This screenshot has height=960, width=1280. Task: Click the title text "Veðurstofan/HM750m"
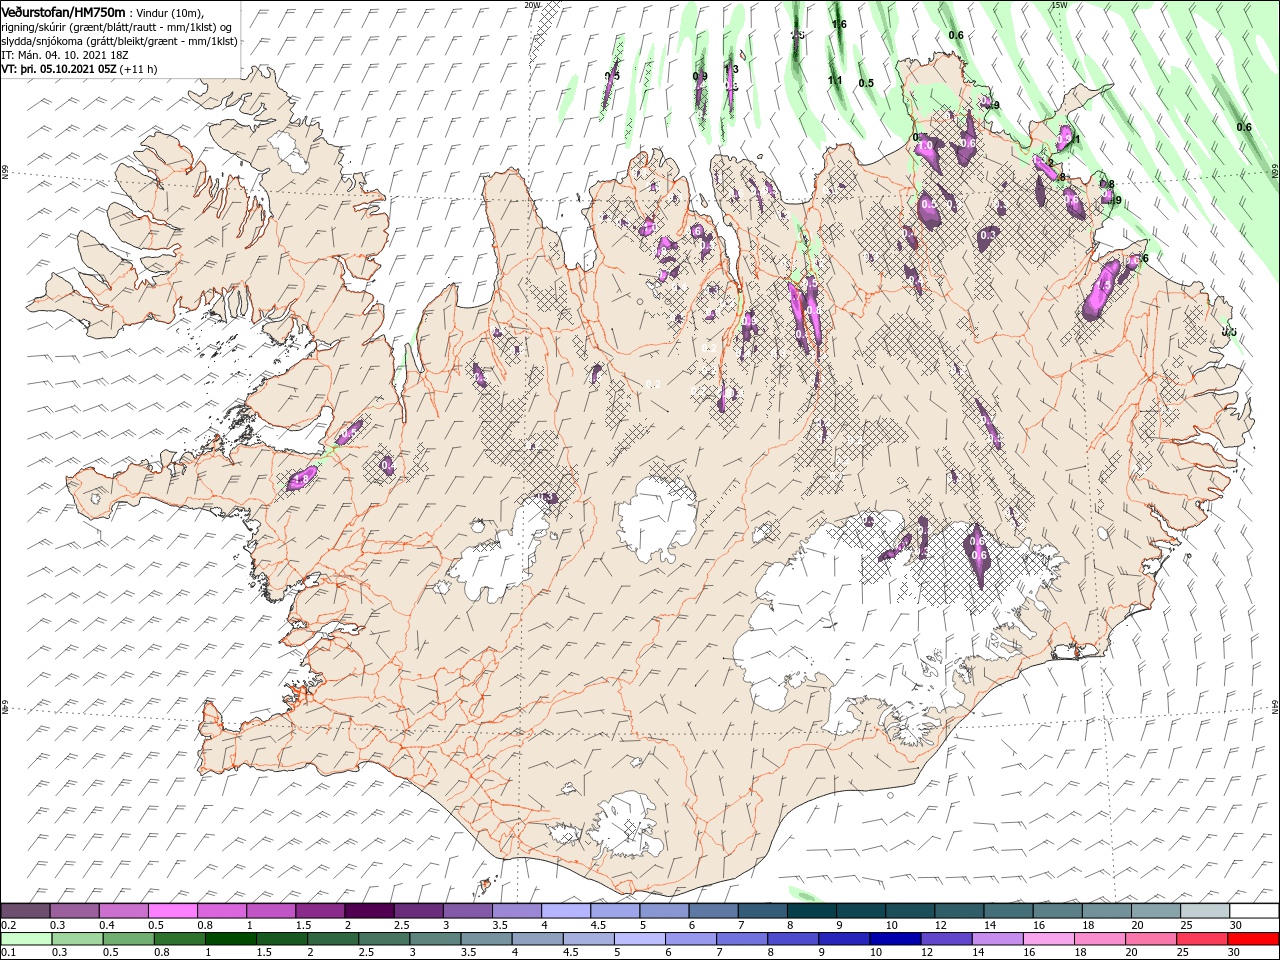click(x=63, y=12)
